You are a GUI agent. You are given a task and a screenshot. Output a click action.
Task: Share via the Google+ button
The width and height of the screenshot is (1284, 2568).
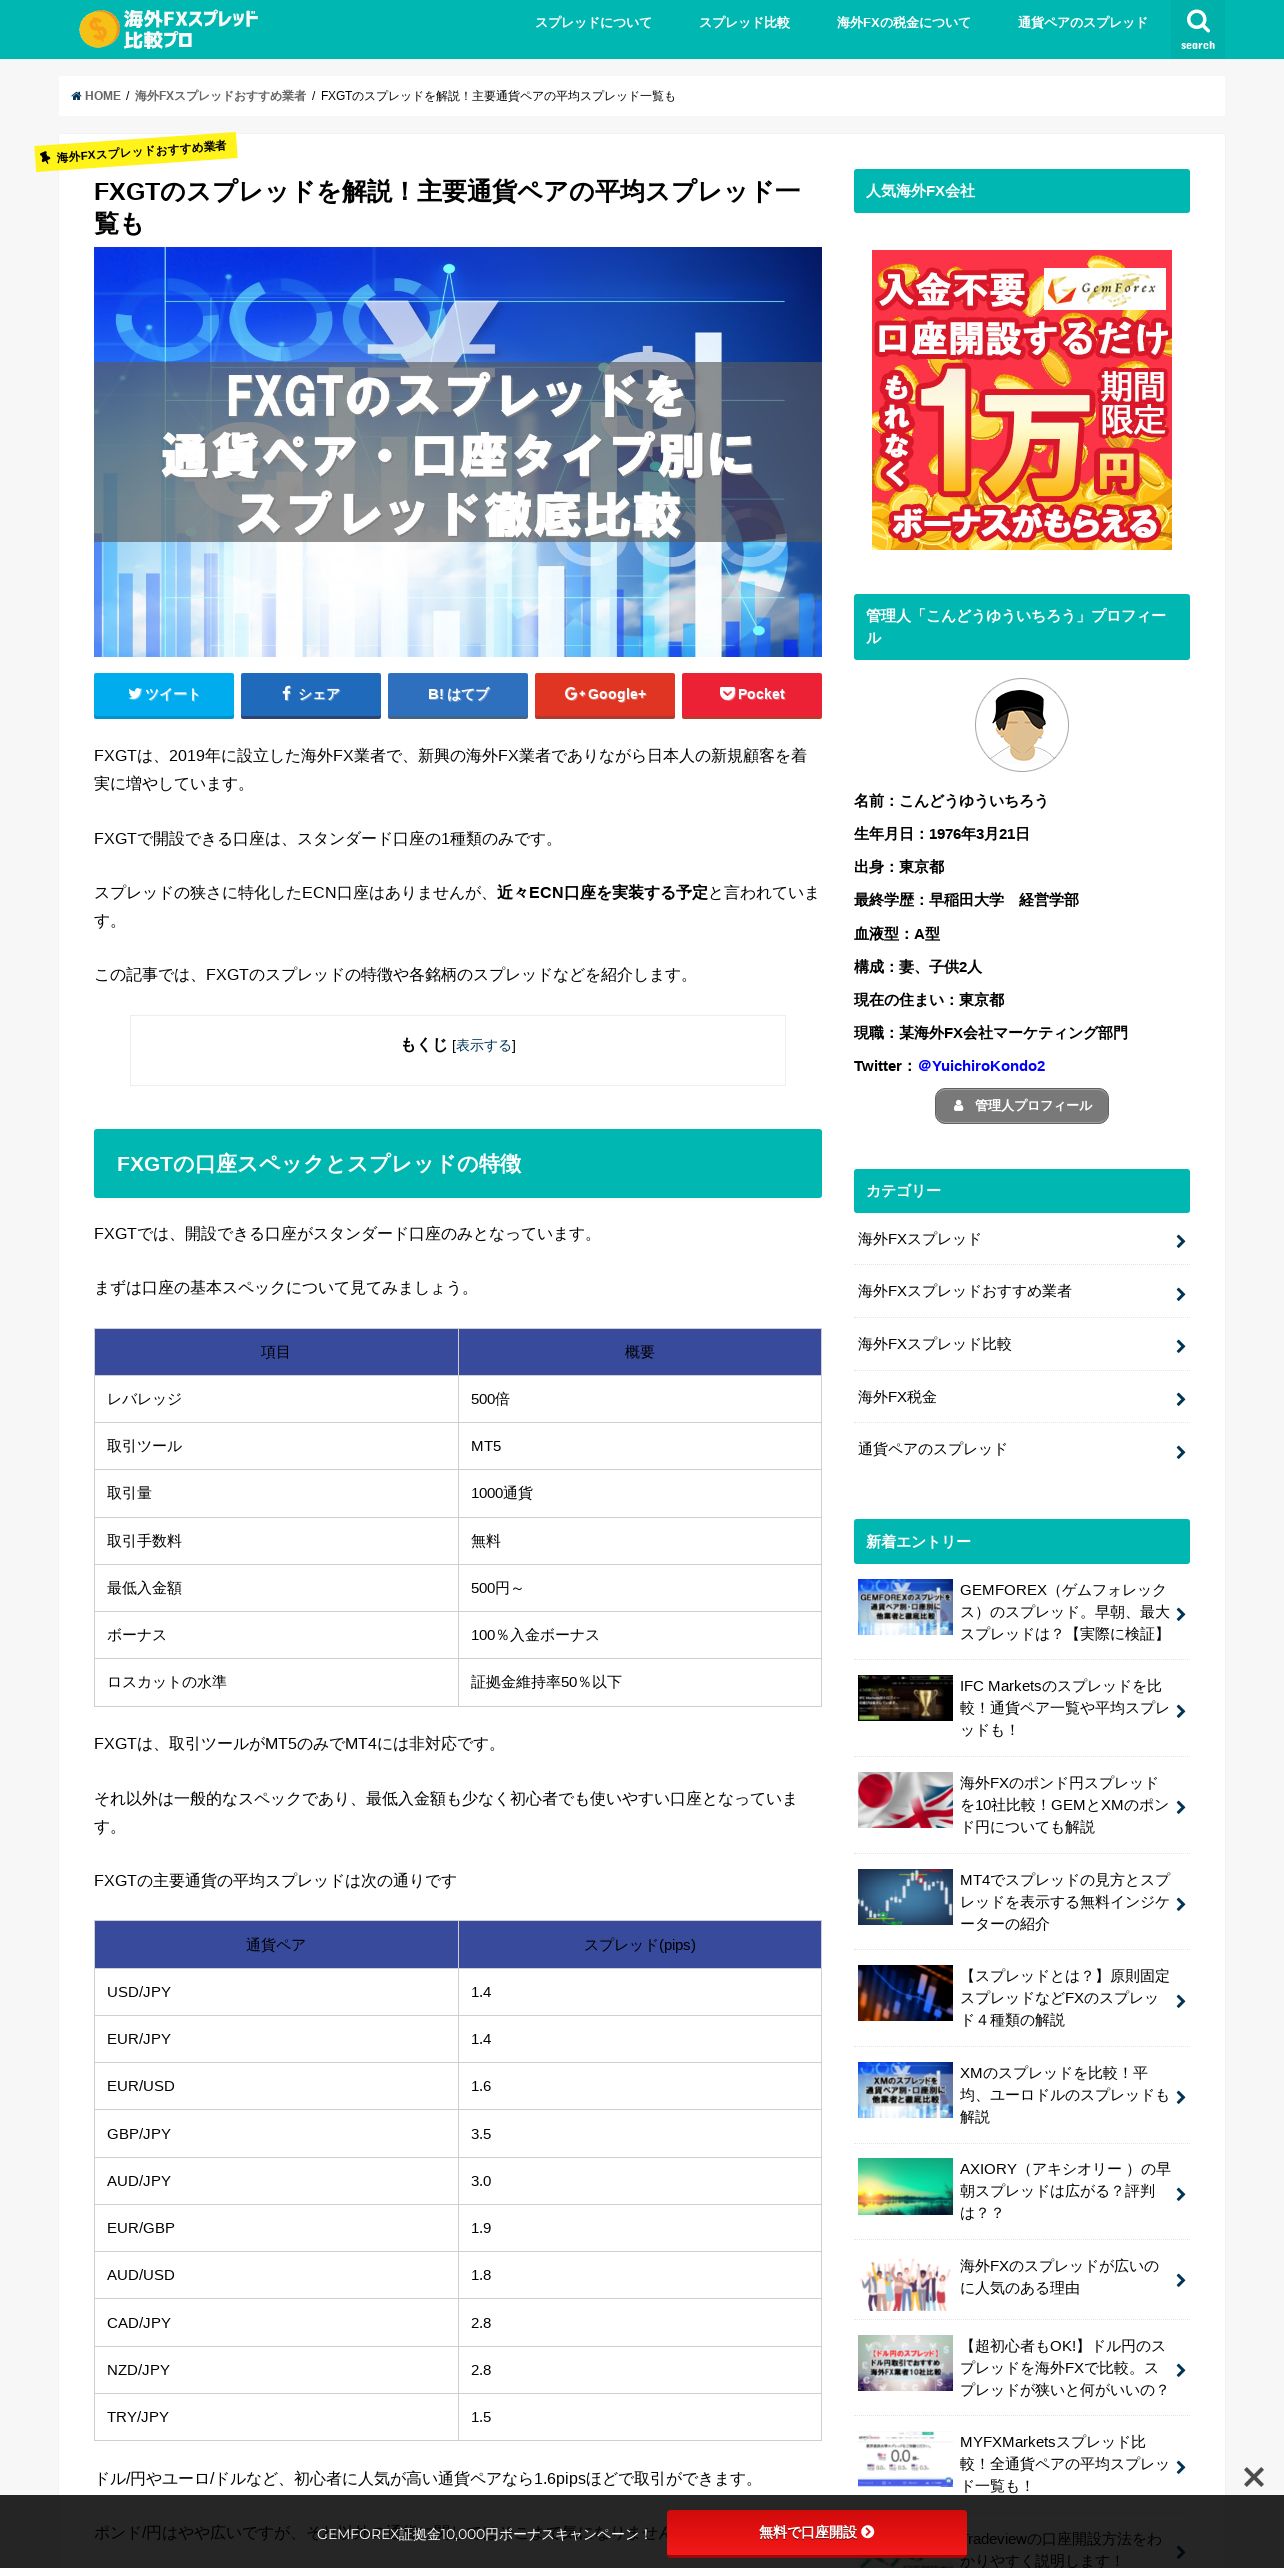pyautogui.click(x=605, y=695)
